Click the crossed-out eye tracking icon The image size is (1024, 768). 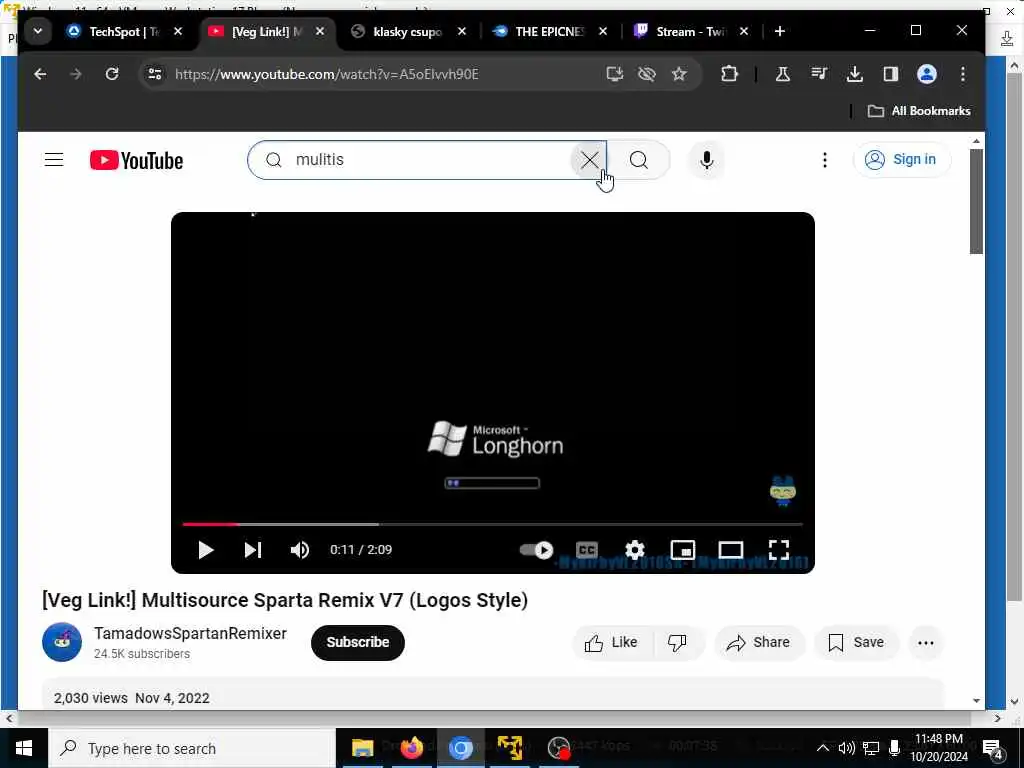[647, 74]
